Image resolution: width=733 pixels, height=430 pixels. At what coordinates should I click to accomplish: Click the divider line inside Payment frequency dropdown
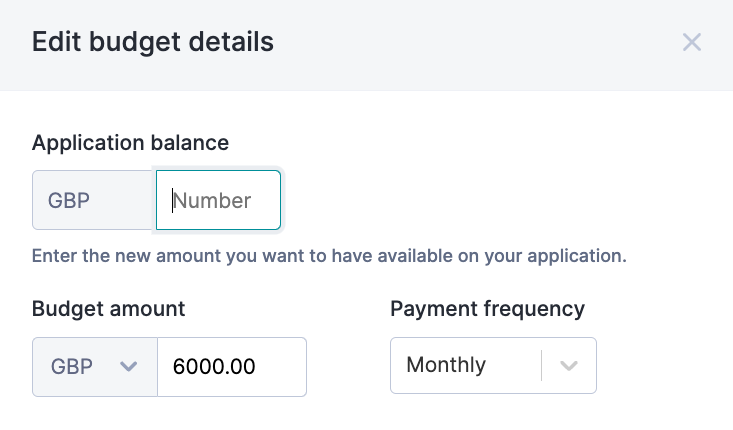coord(541,366)
